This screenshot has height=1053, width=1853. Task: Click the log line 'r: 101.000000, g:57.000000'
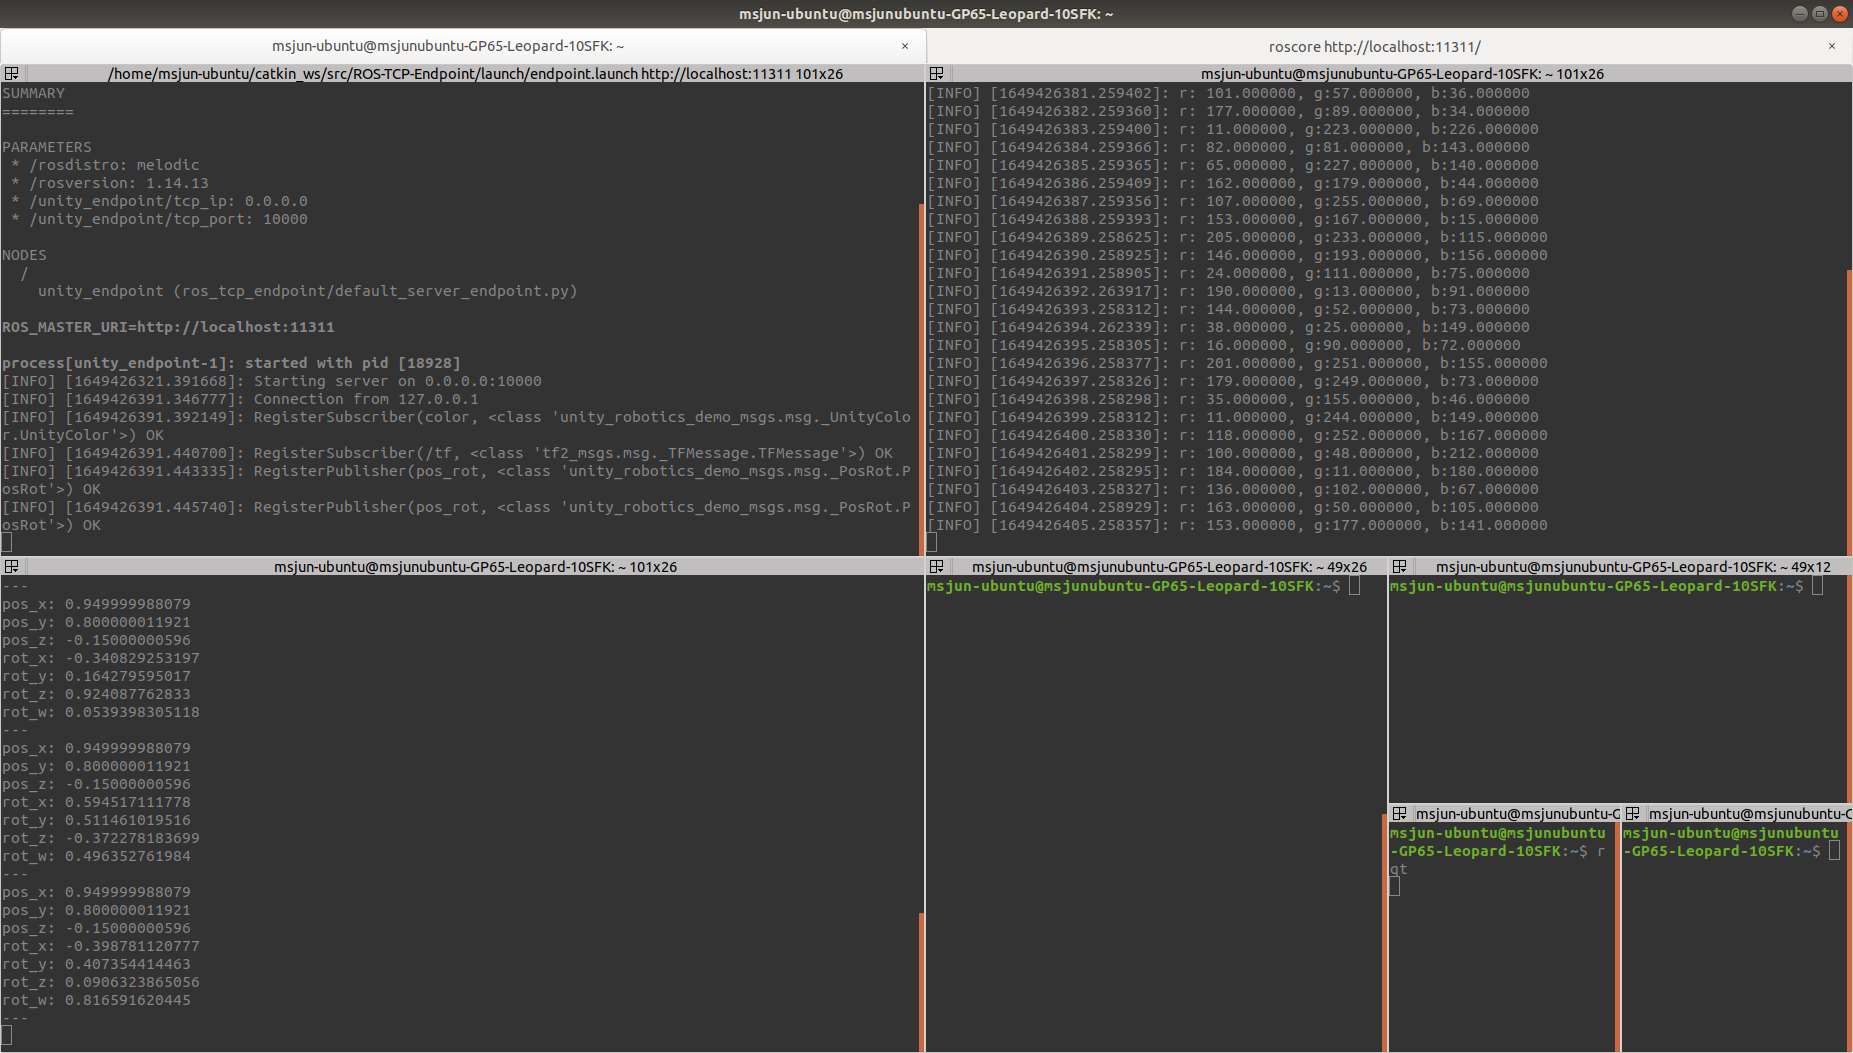tap(1229, 93)
